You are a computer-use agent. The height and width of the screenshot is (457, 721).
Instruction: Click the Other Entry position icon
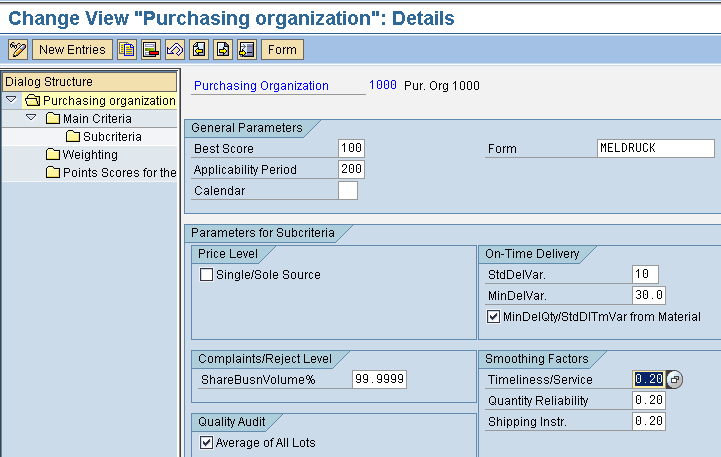click(246, 49)
